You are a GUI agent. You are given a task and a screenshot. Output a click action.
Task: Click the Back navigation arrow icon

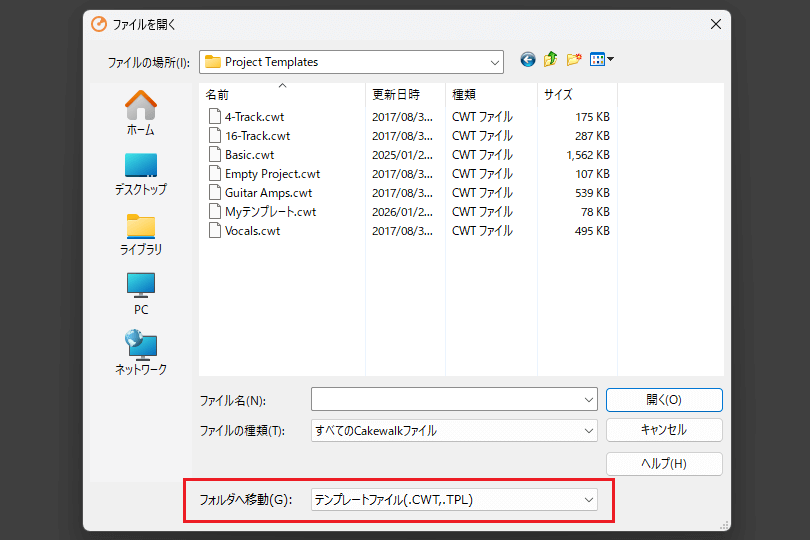pos(528,60)
